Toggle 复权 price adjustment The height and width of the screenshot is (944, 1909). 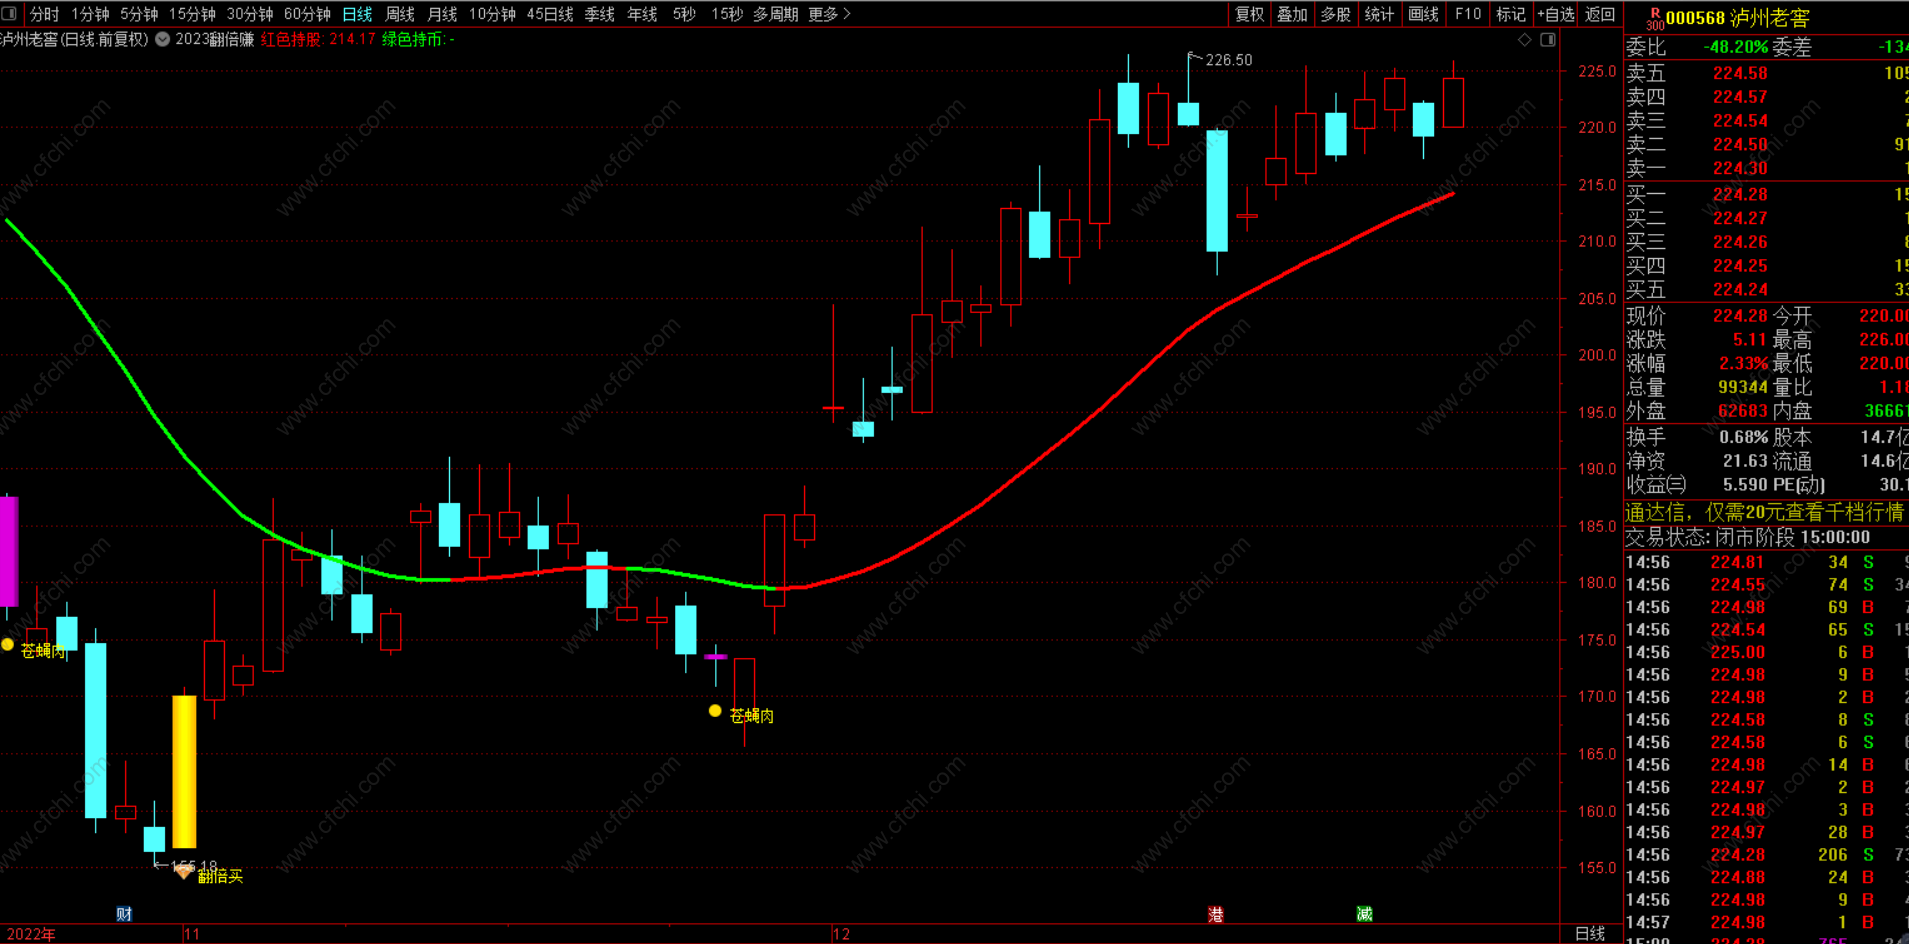1250,14
